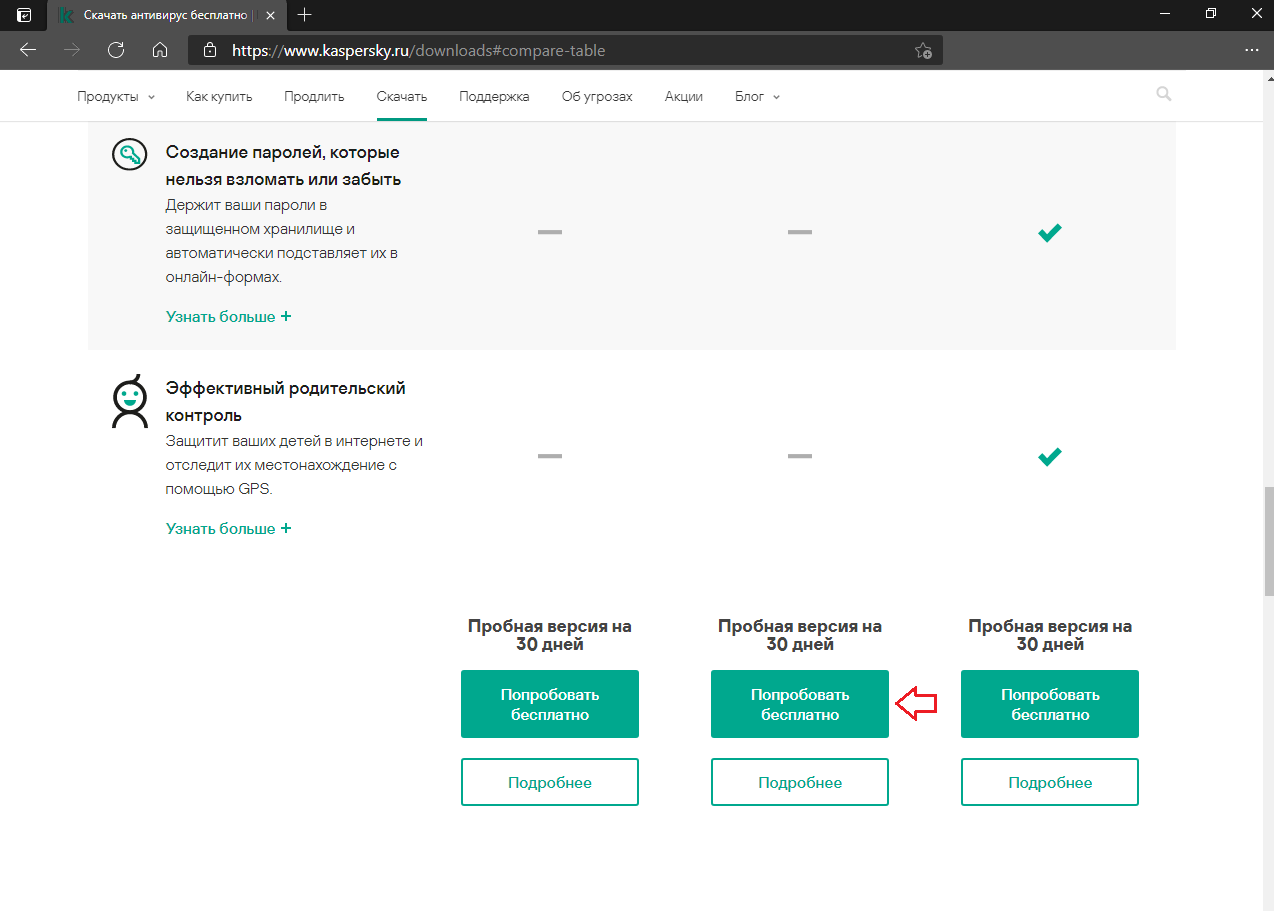Close the Kaspersky browser tab
The width and height of the screenshot is (1274, 911).
272,15
